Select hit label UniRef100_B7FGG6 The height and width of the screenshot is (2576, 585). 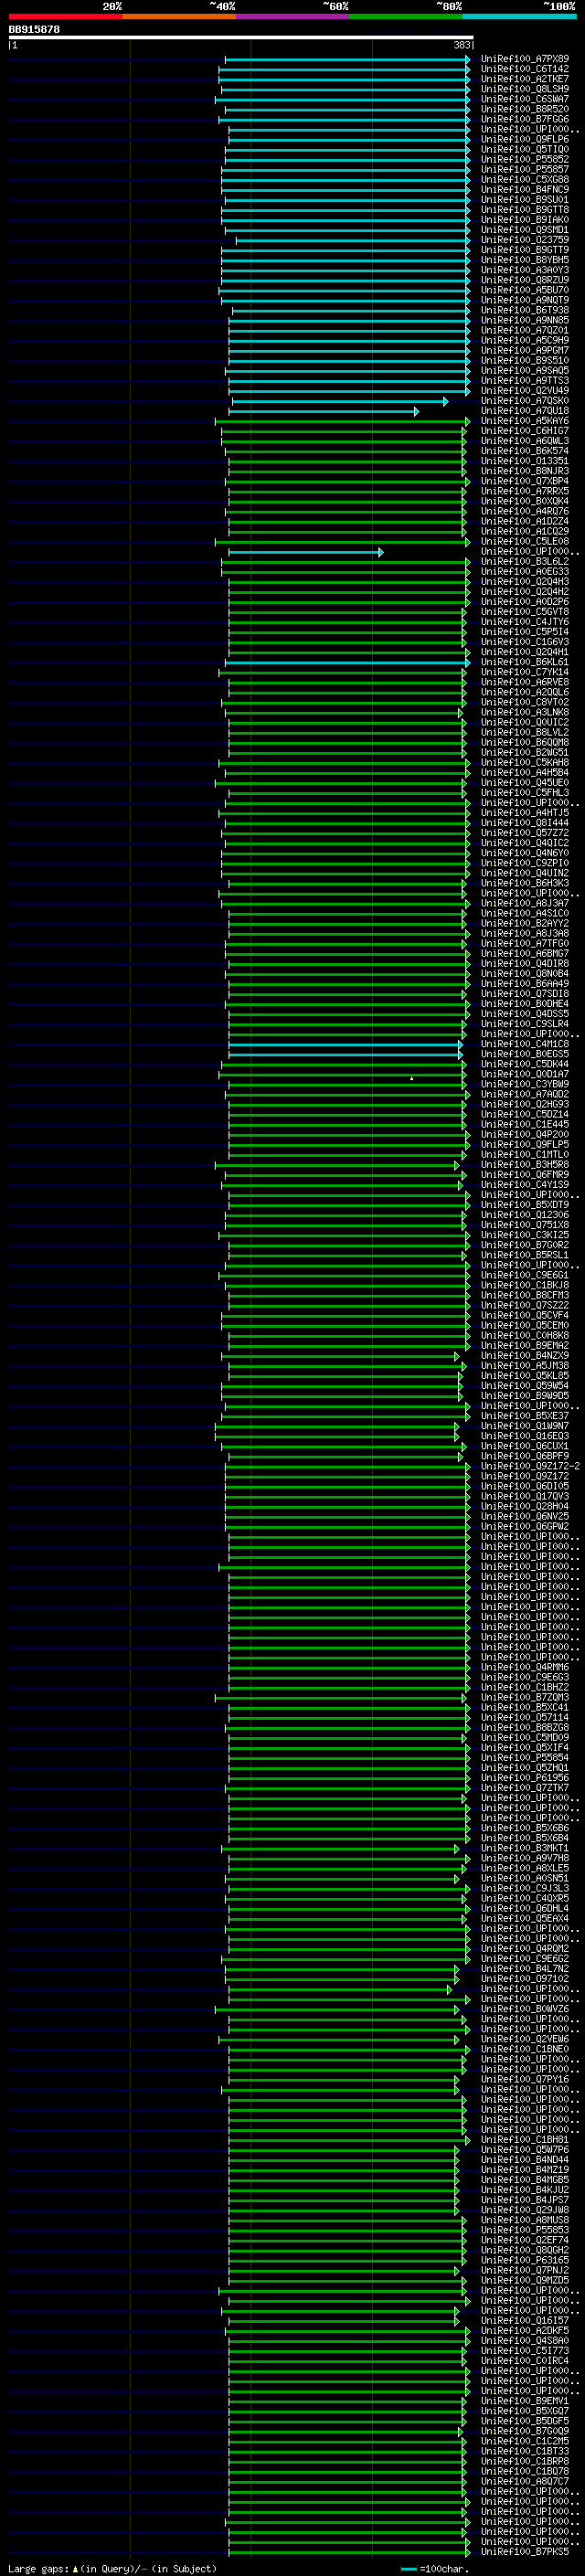[x=525, y=119]
